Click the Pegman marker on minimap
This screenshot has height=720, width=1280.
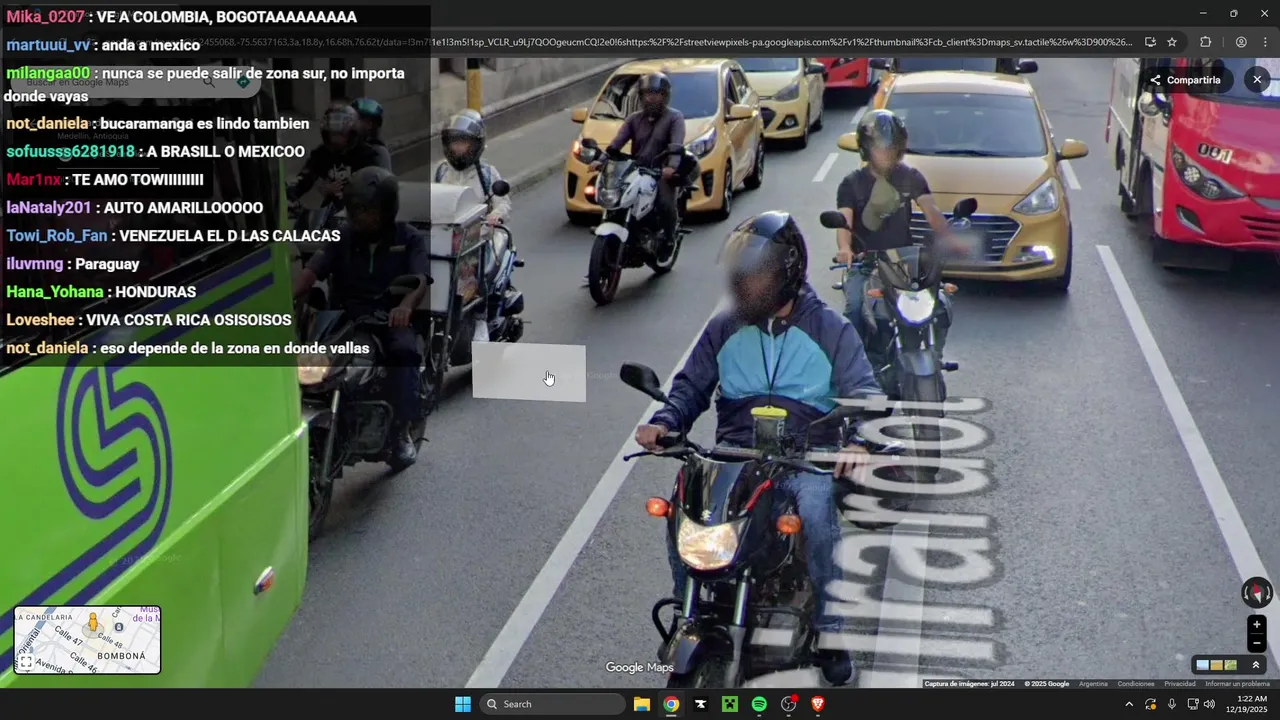point(93,623)
